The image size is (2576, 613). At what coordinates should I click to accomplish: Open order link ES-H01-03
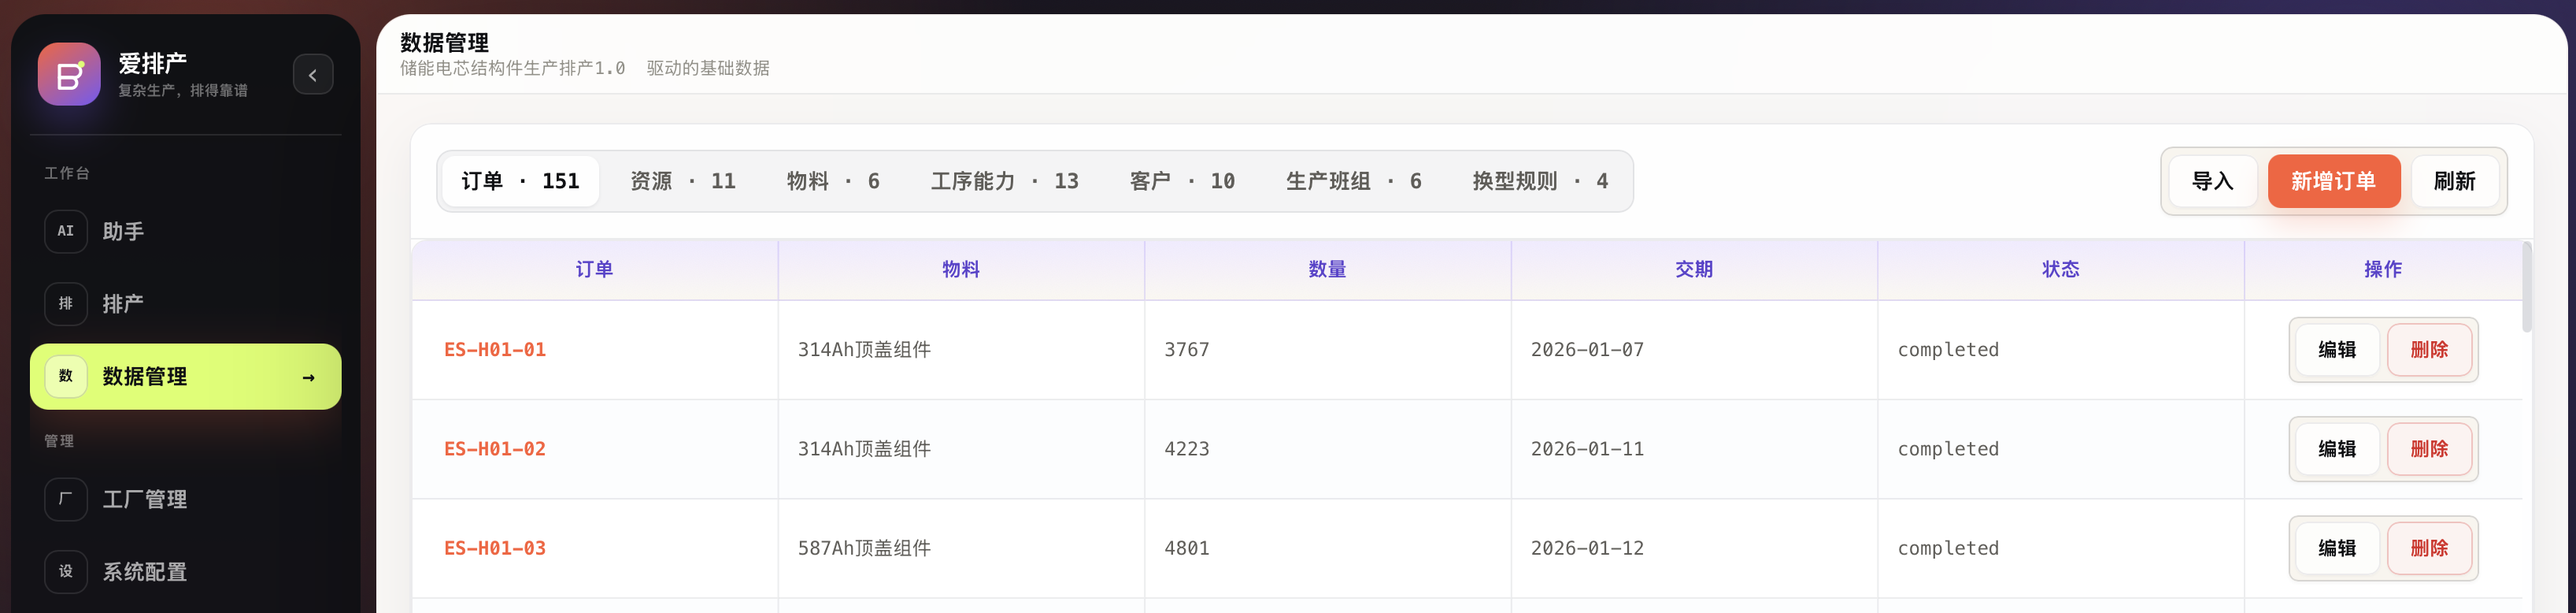[495, 548]
